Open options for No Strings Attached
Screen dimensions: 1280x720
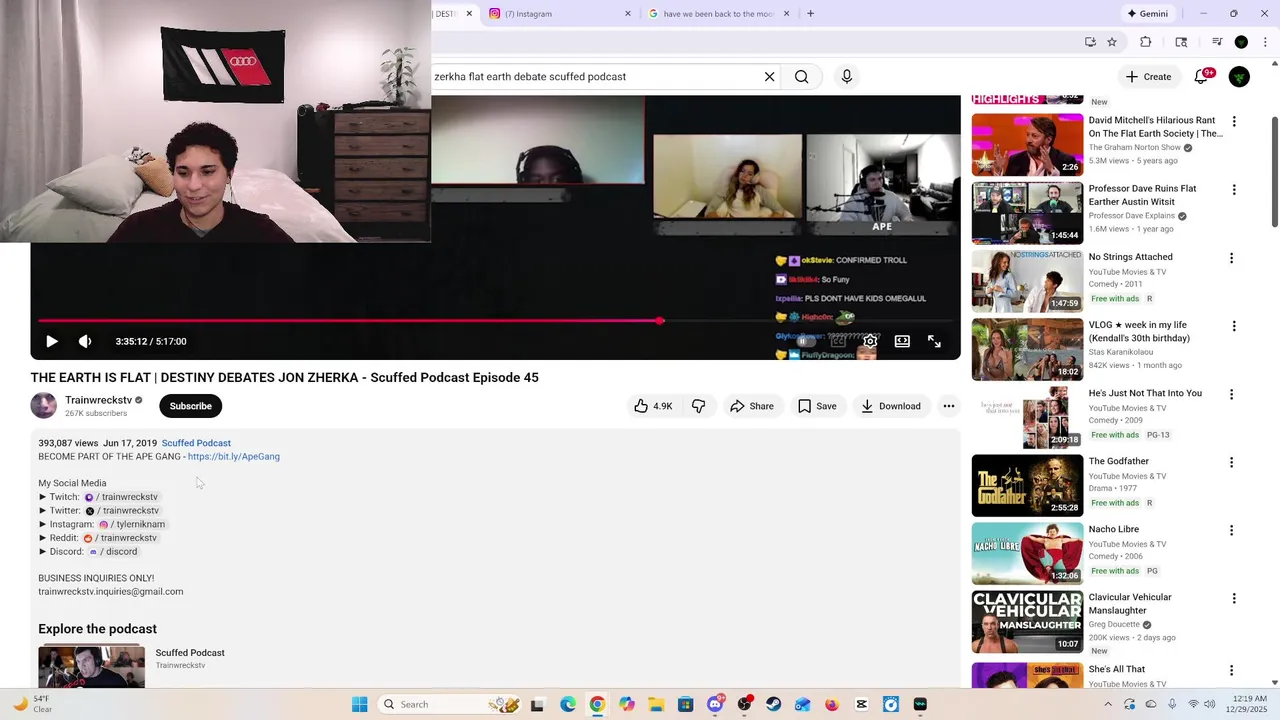[1231, 258]
